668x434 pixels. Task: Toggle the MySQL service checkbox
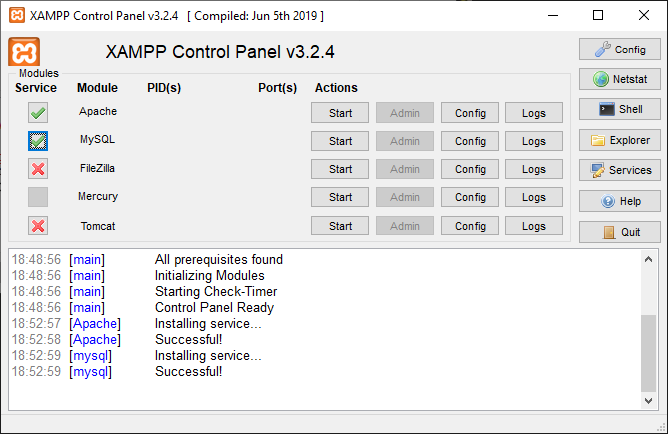pyautogui.click(x=38, y=141)
